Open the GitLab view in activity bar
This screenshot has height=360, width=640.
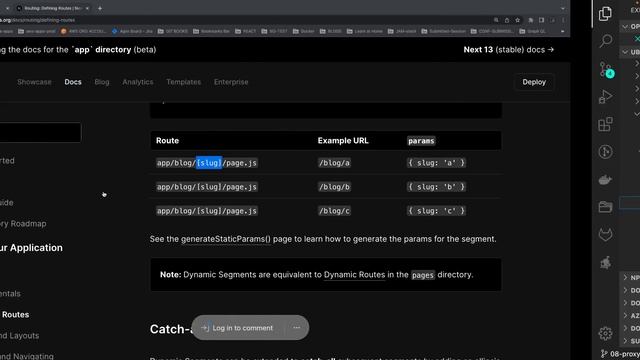point(605,235)
